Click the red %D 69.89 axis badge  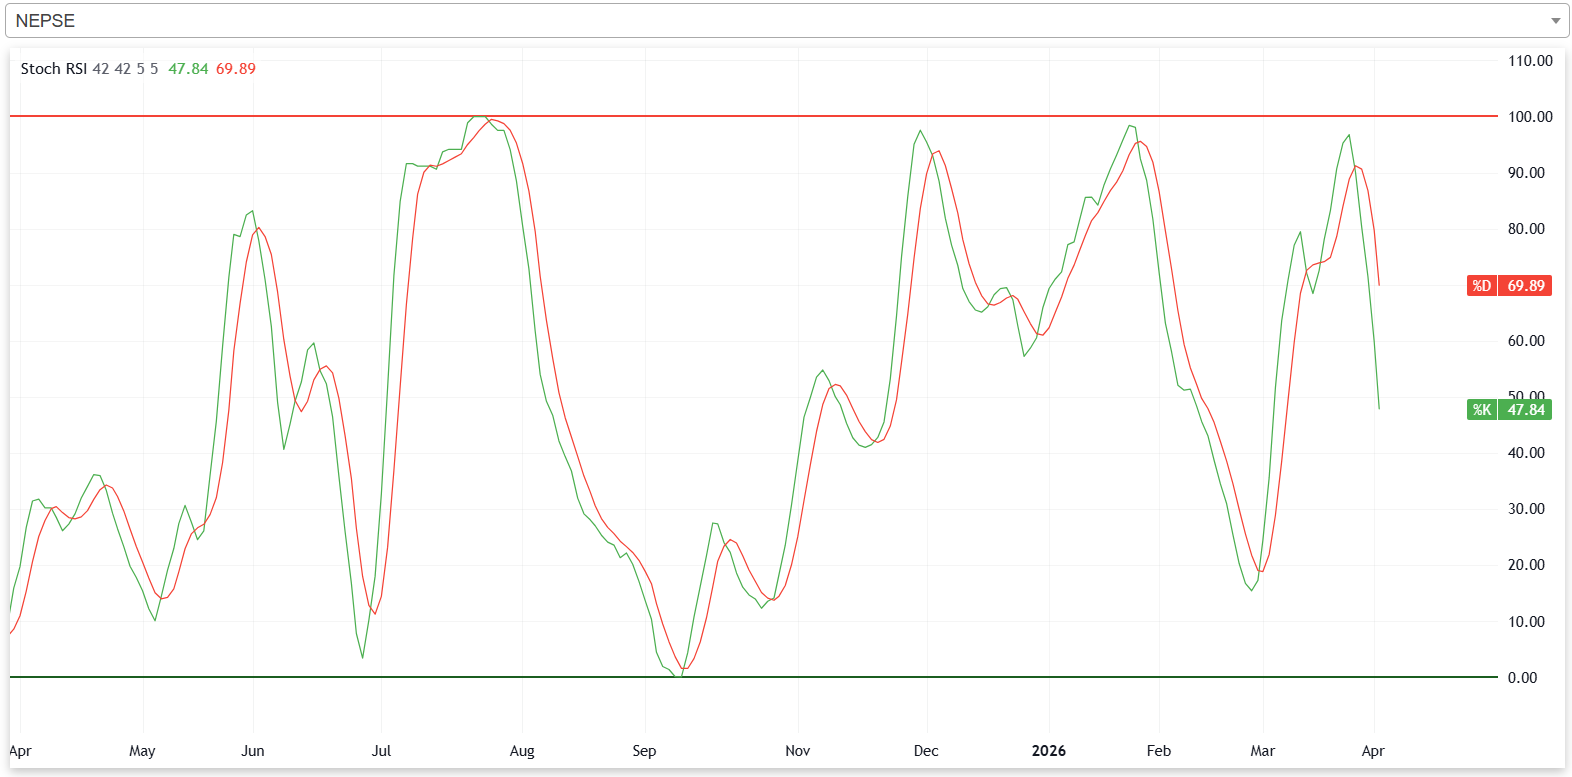(x=1509, y=286)
